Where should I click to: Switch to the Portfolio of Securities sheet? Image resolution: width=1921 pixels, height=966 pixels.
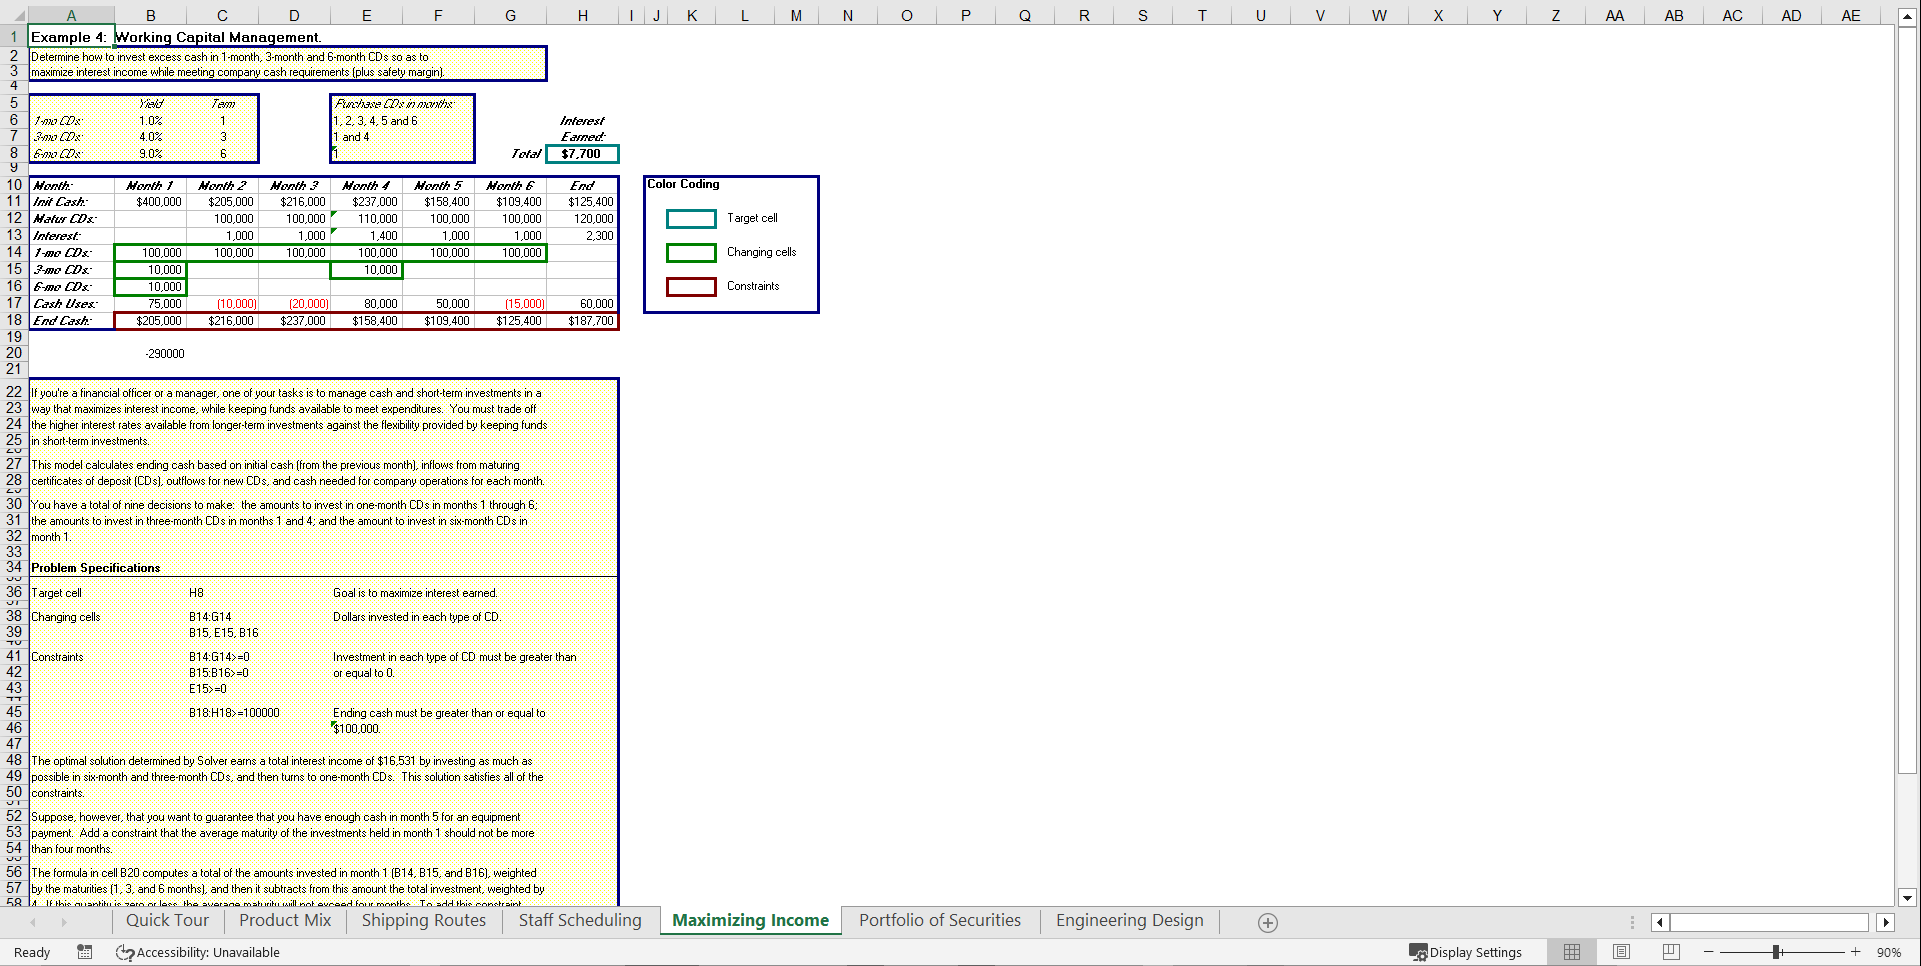939,920
